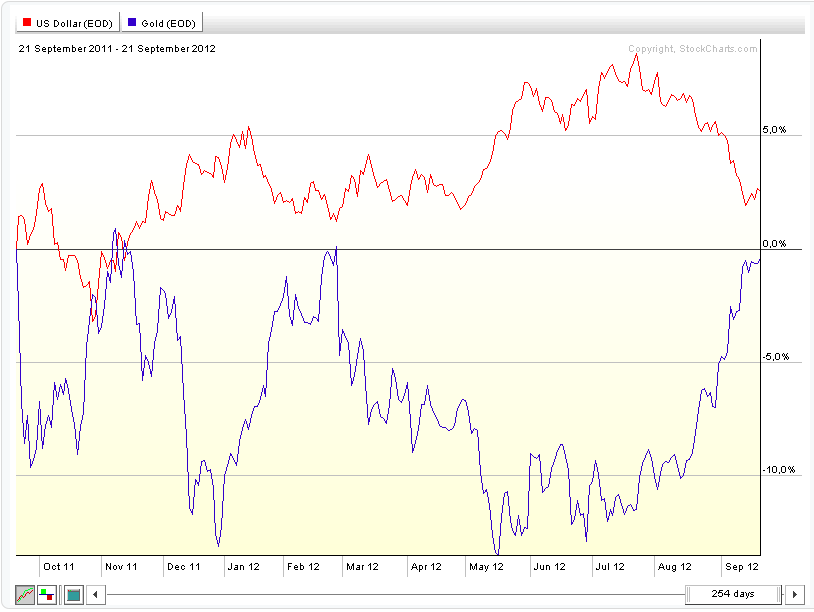Click the 5.0% y-axis label

coord(775,130)
